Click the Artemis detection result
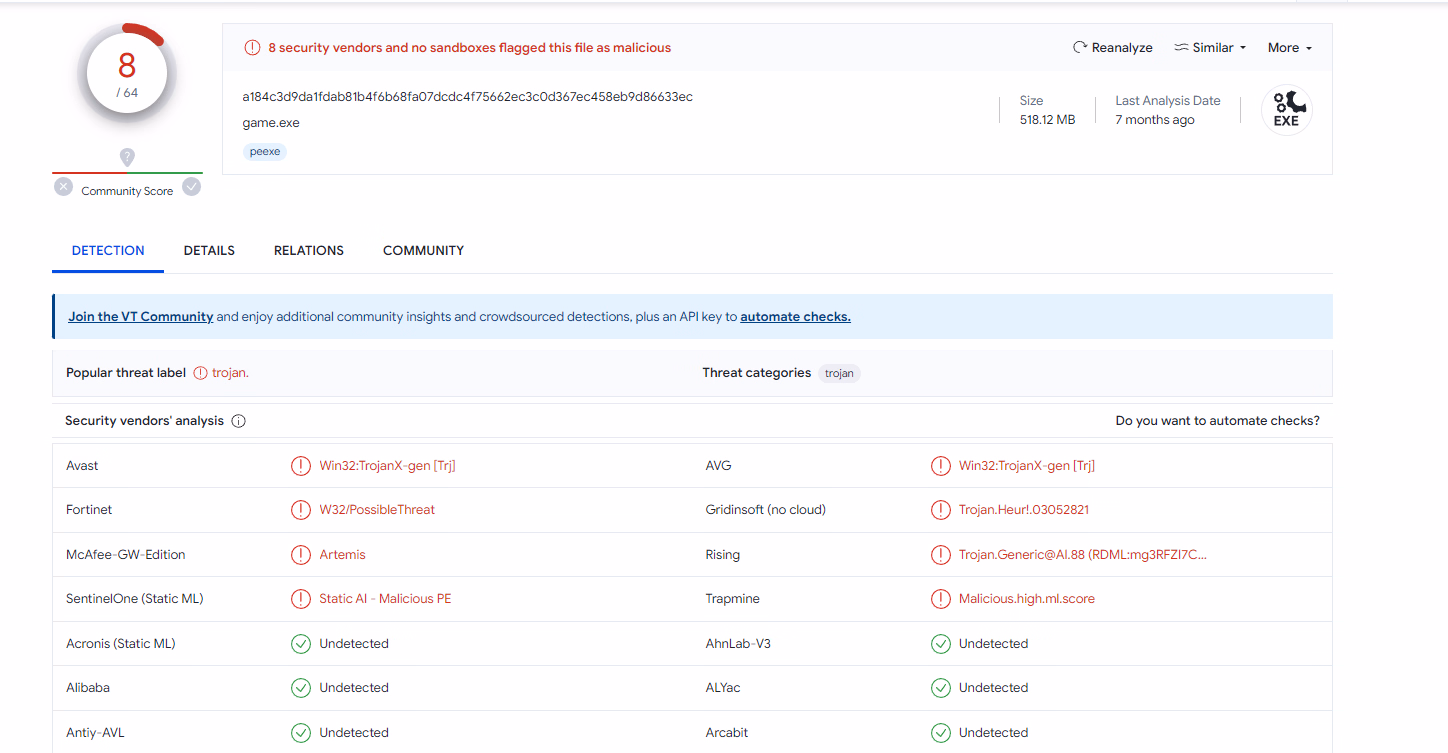The image size is (1448, 753). tap(342, 555)
